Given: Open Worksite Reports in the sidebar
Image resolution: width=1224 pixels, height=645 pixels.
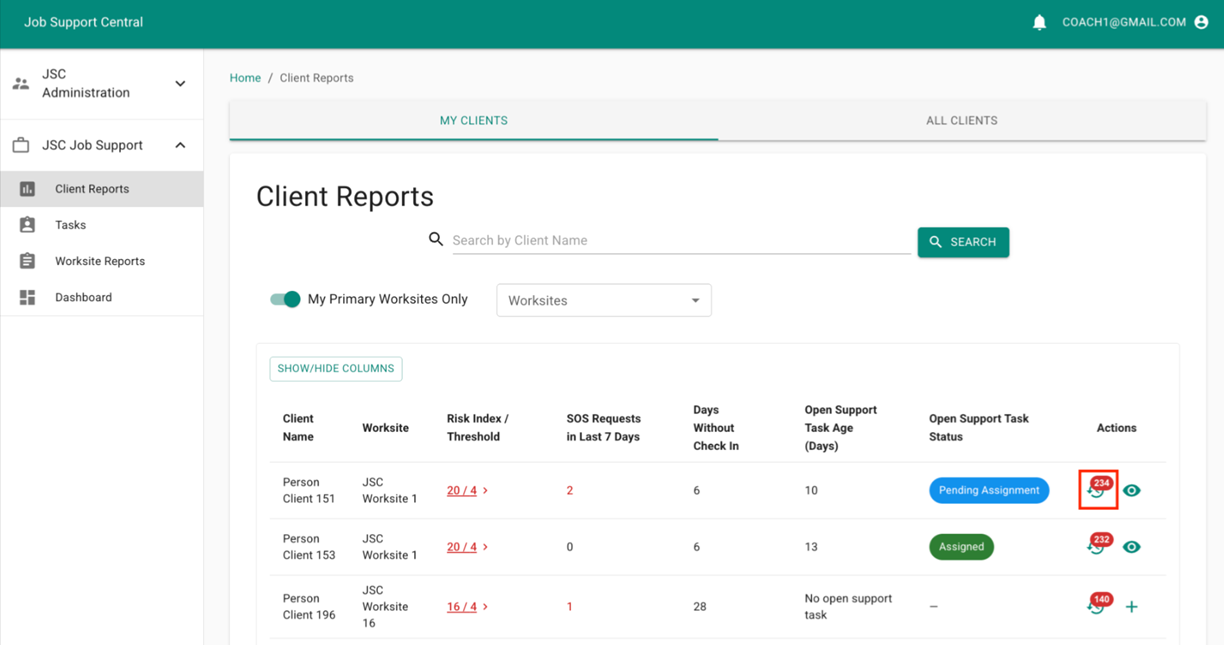Looking at the screenshot, I should [101, 261].
